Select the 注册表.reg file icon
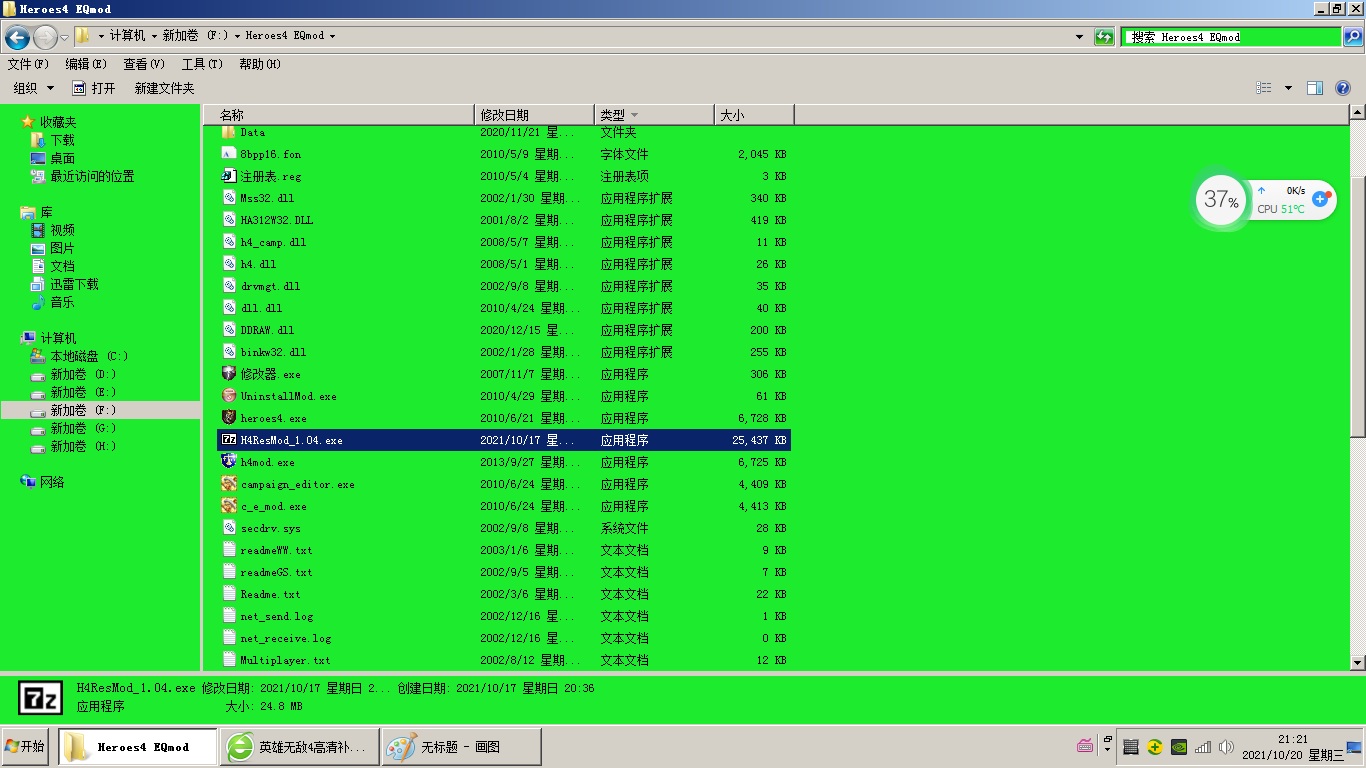Viewport: 1366px width, 768px height. click(229, 176)
